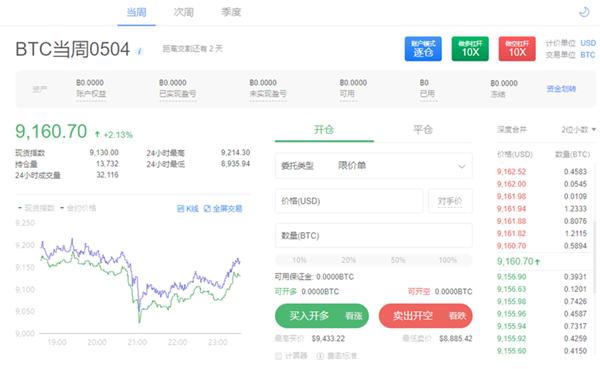Screen dimensions: 600x369
Task: Focus the 价格(USD) input field
Action: coord(349,201)
